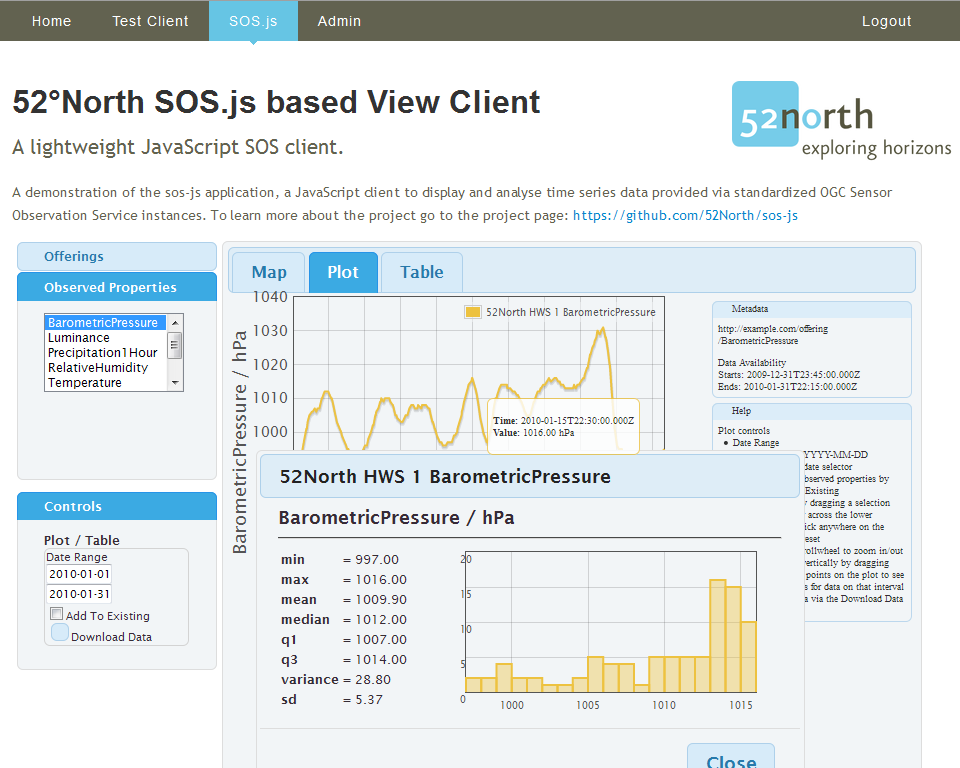Click the Data Availability Ends timestamp
960x768 pixels.
pos(787,387)
